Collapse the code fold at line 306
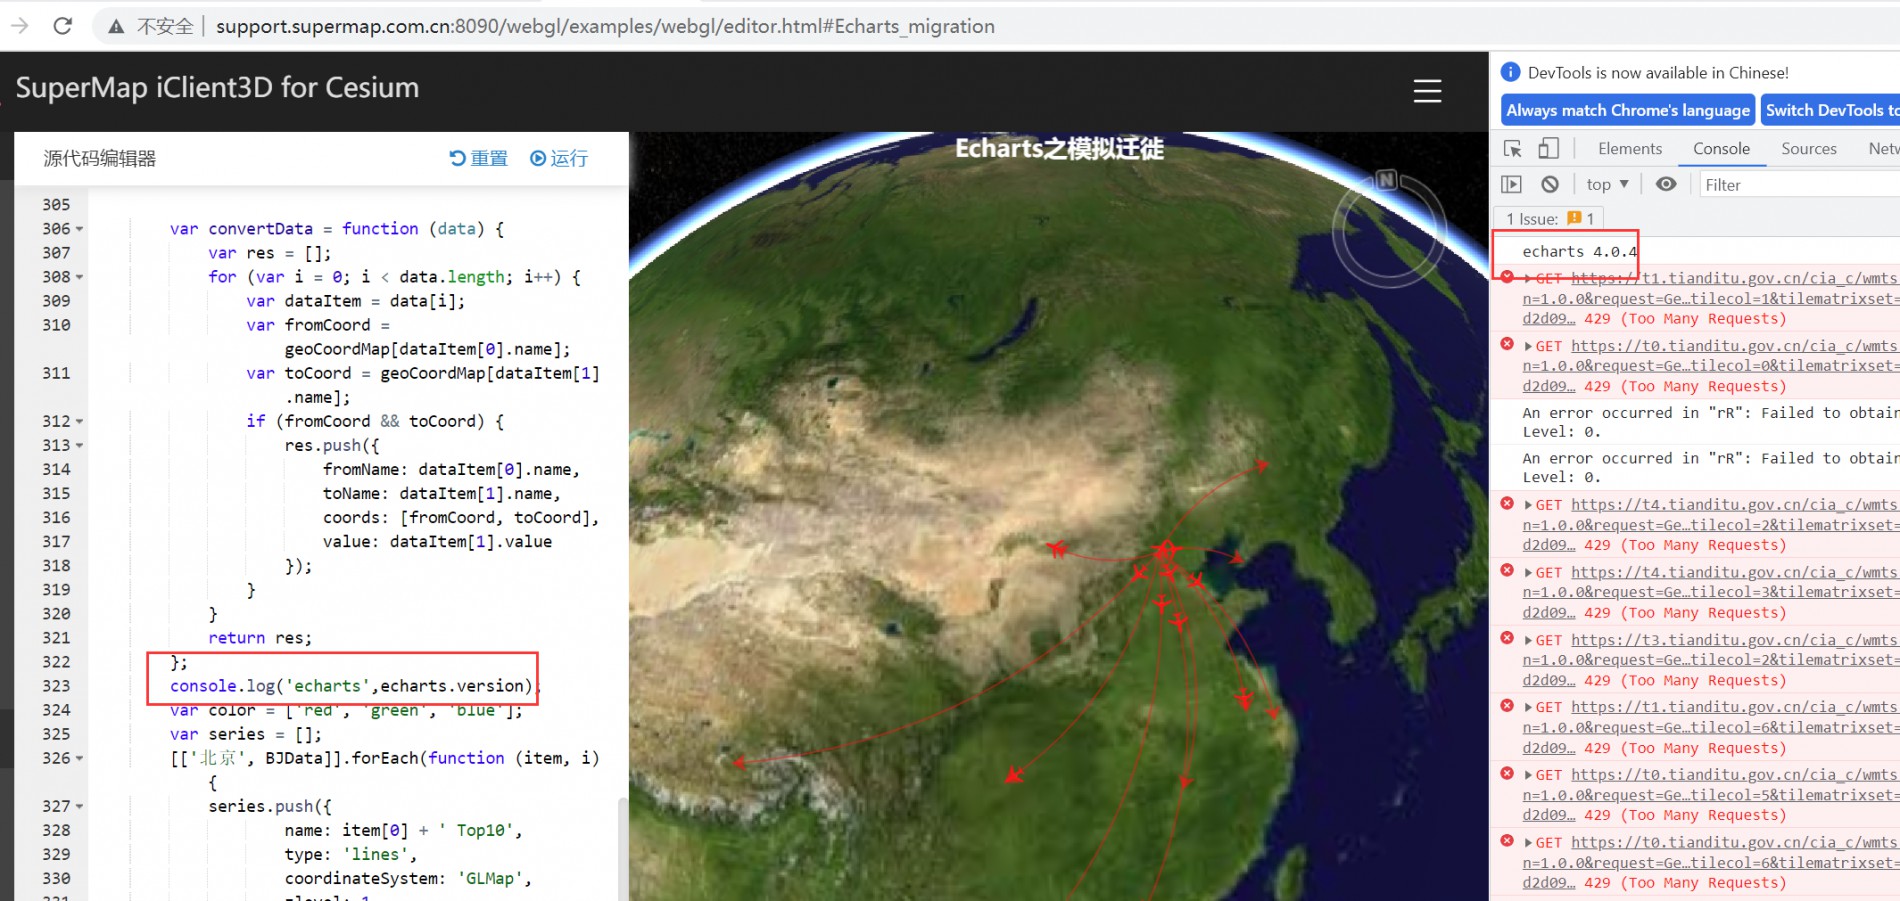The height and width of the screenshot is (901, 1900). 80,229
